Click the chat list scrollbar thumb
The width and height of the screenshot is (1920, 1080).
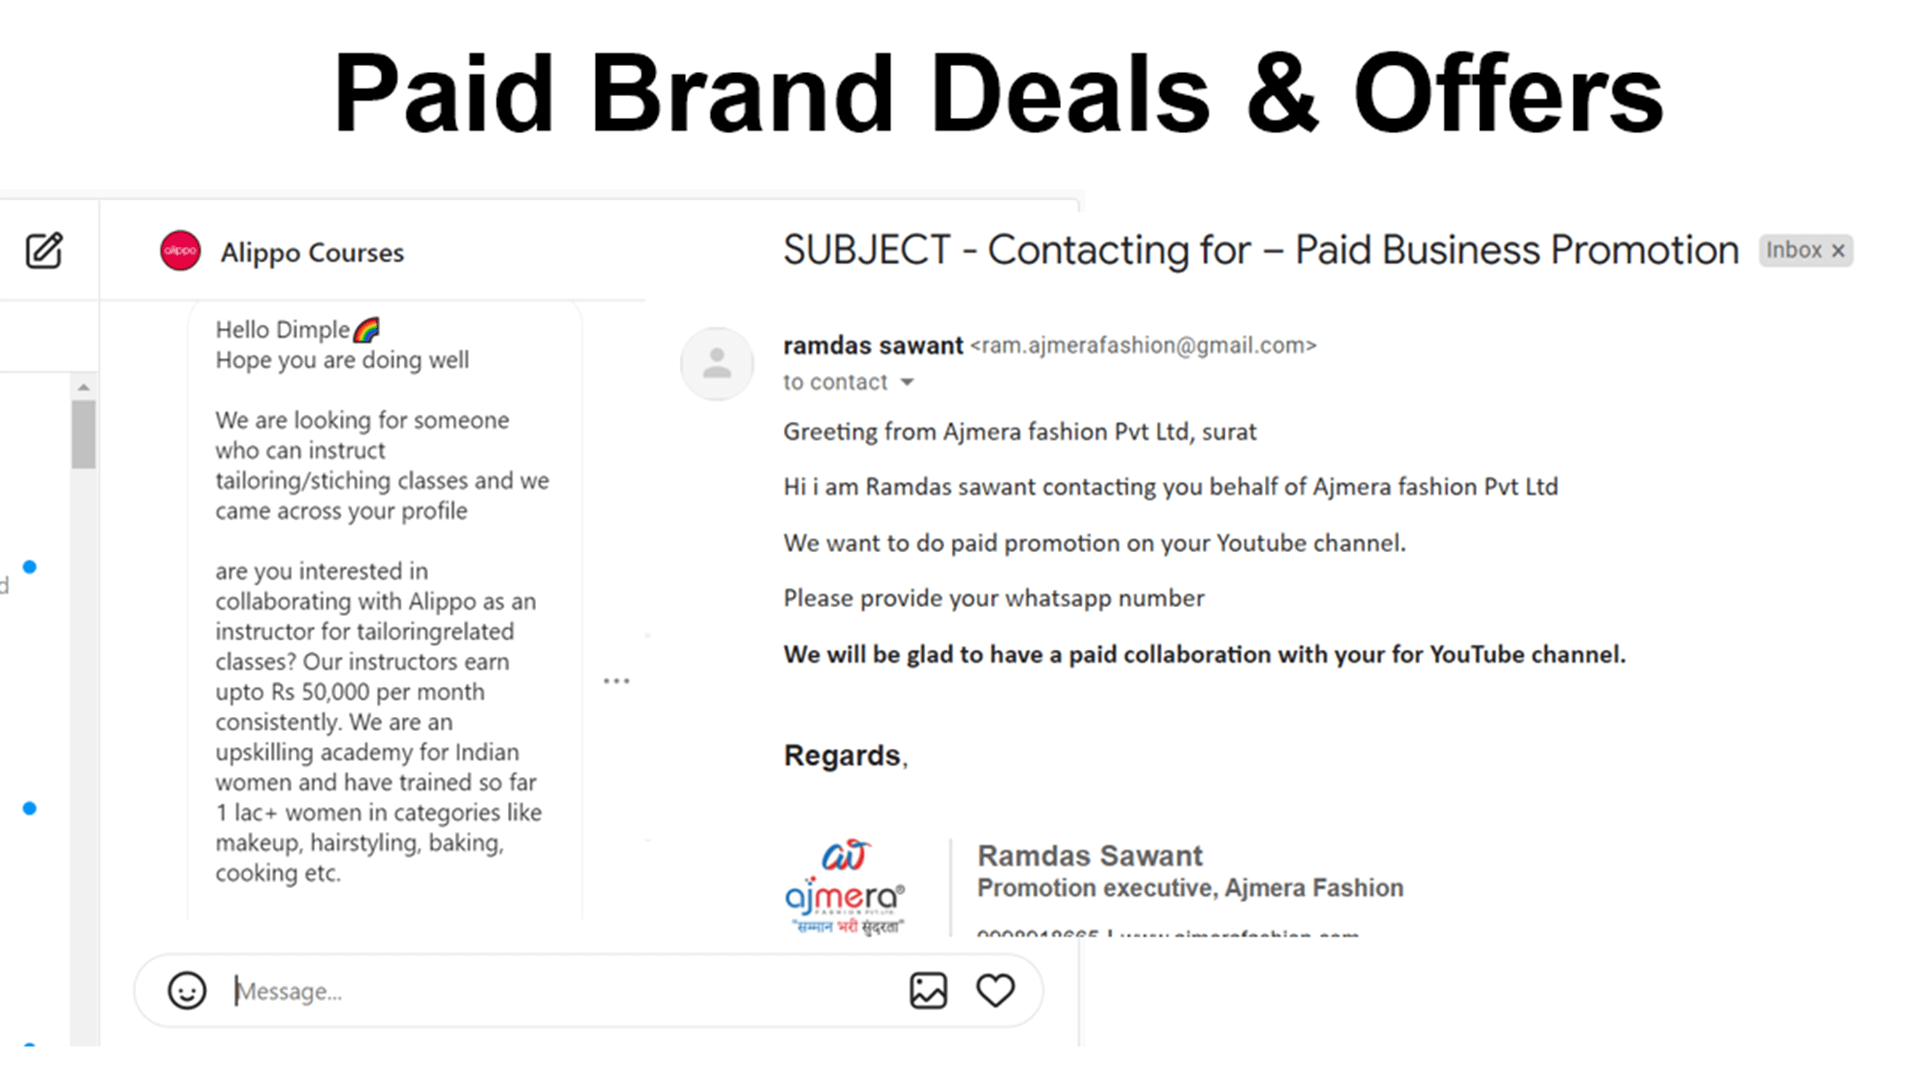pos(84,434)
